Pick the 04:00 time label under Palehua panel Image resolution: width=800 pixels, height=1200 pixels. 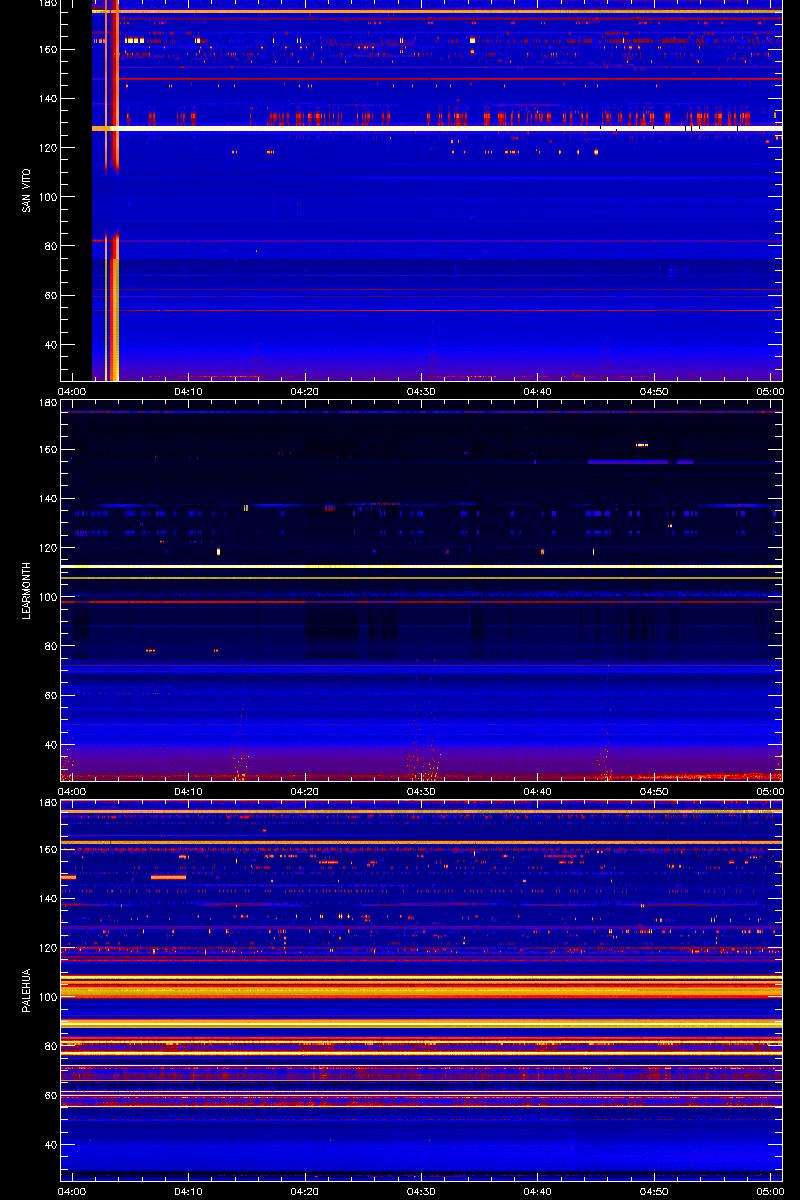[72, 1191]
